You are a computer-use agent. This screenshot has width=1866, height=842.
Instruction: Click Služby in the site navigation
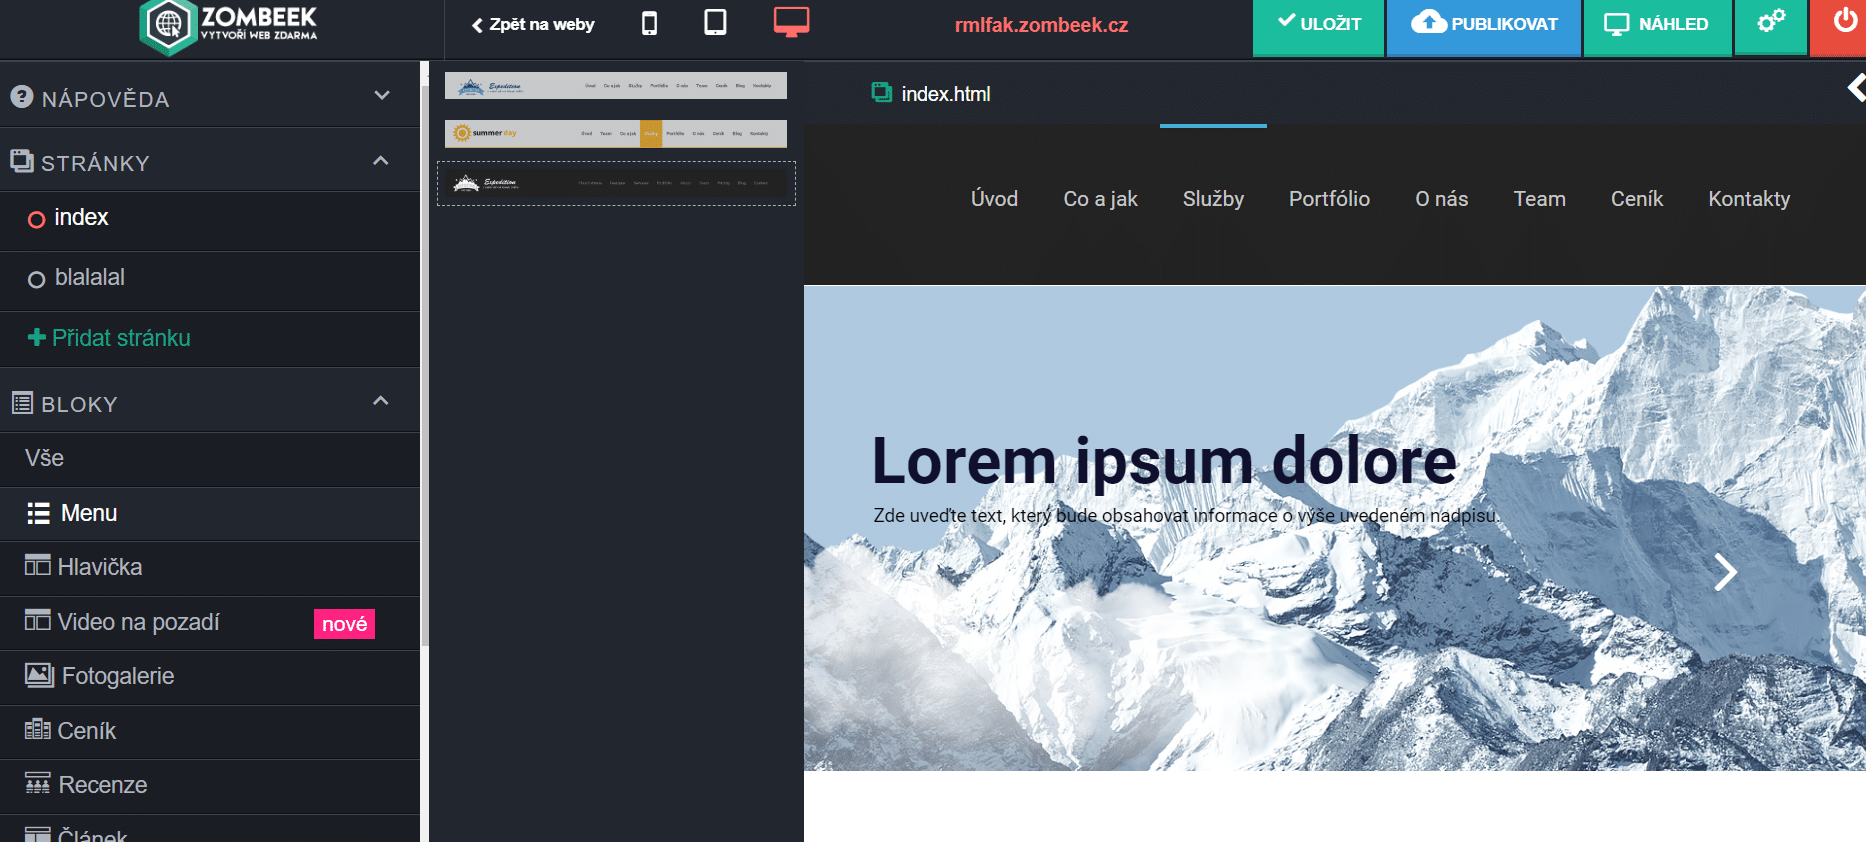pos(1213,199)
